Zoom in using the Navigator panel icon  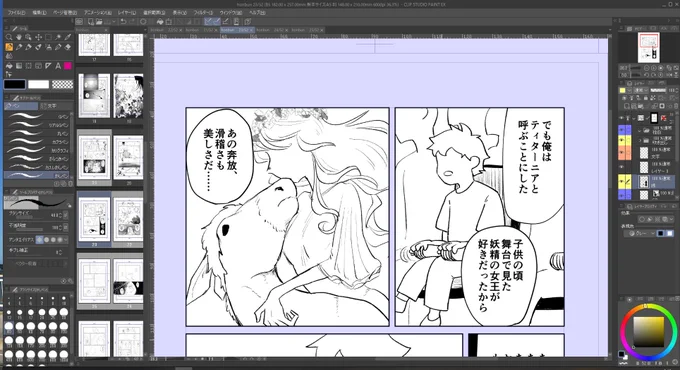(x=654, y=68)
